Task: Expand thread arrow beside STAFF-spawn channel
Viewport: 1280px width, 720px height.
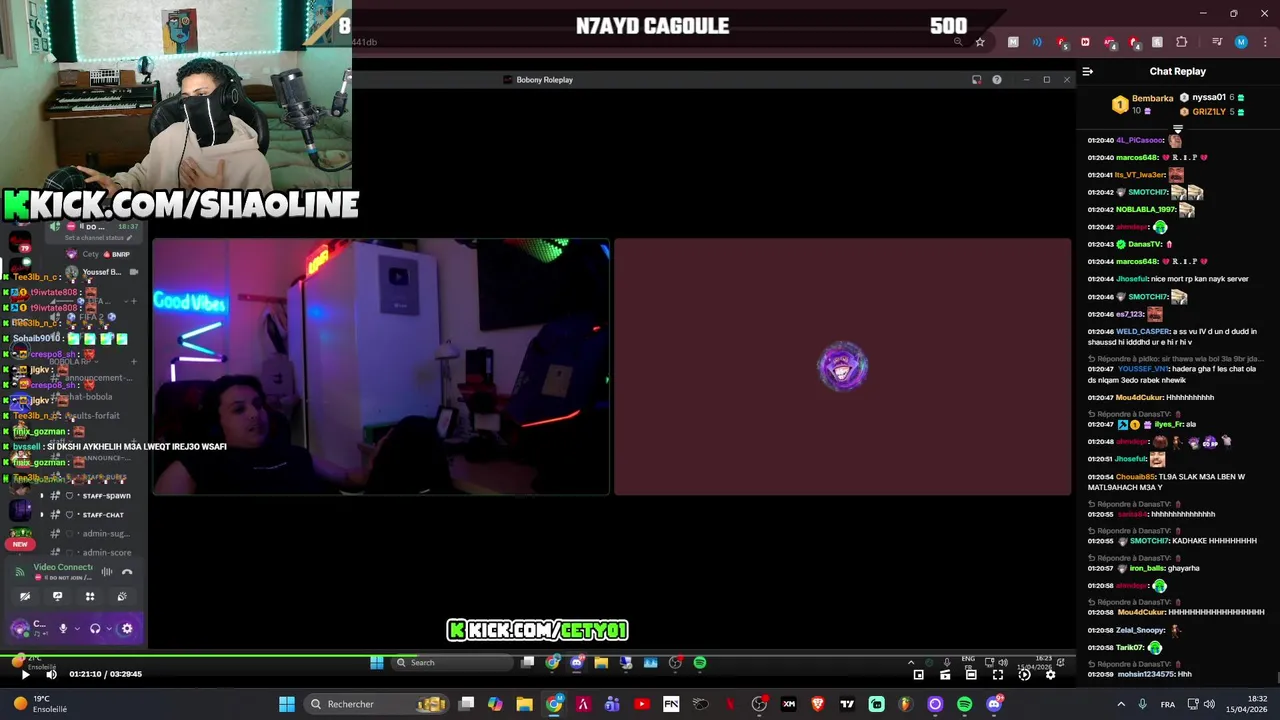Action: point(42,496)
